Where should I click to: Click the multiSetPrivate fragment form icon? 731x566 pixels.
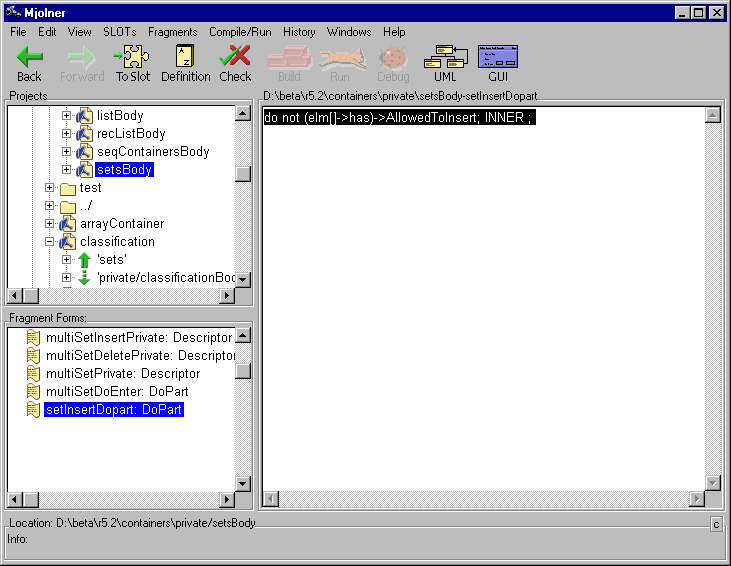pos(33,374)
